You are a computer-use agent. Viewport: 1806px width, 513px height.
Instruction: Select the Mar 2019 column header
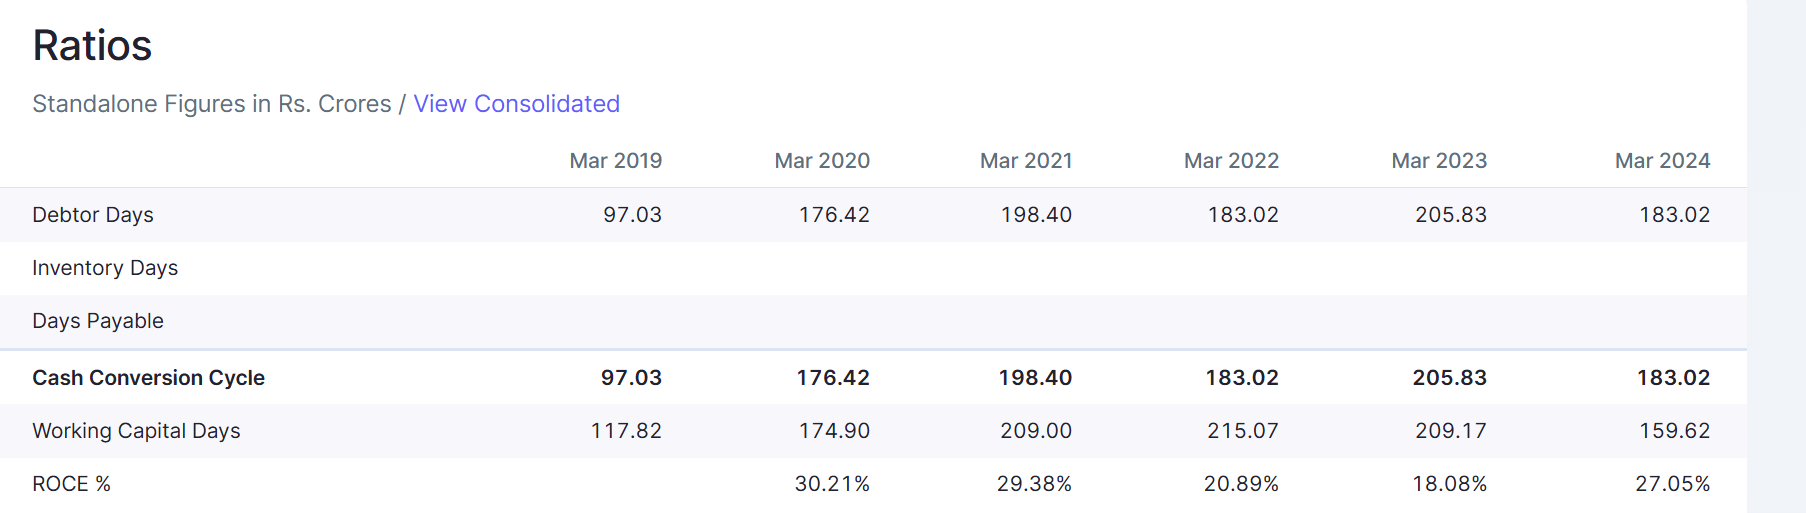coord(615,161)
